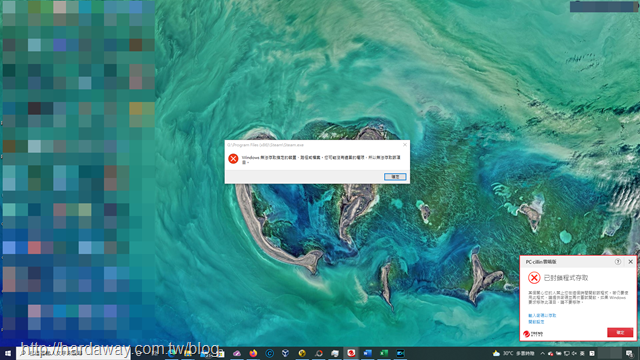Open help in the PC-cillin popup

(x=618, y=262)
